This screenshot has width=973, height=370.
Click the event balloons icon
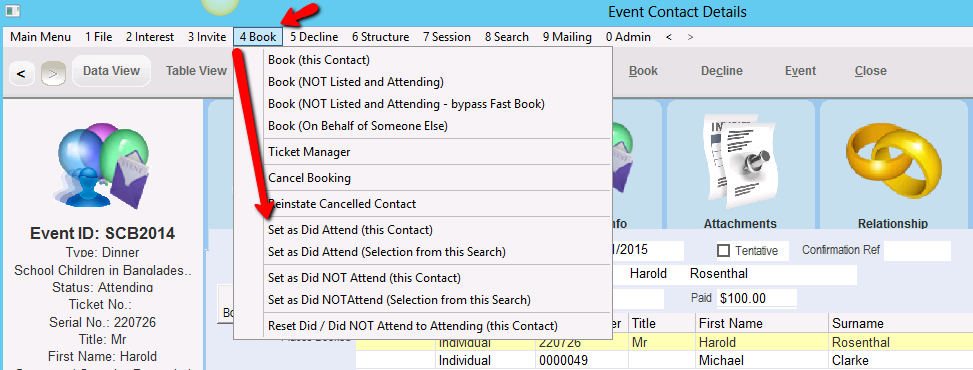click(x=103, y=165)
